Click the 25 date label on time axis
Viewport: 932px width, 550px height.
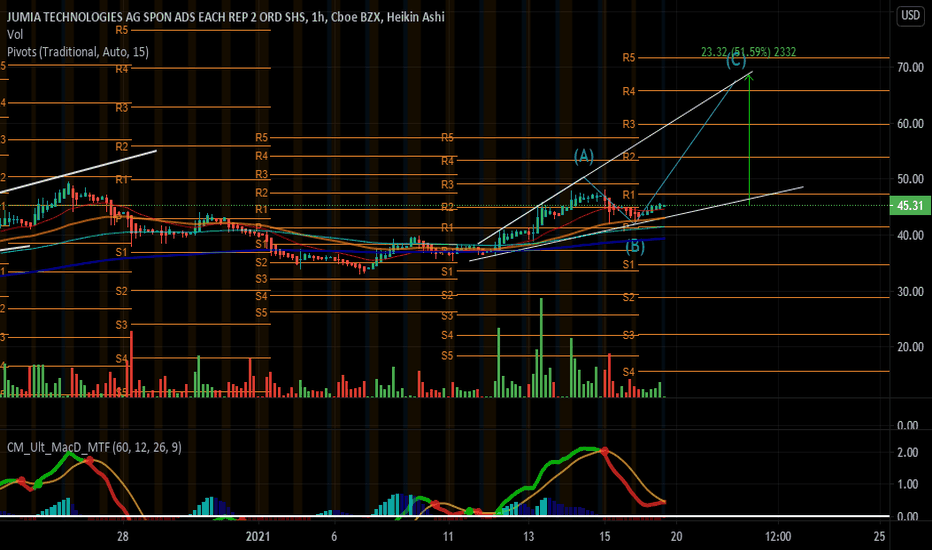tap(880, 536)
